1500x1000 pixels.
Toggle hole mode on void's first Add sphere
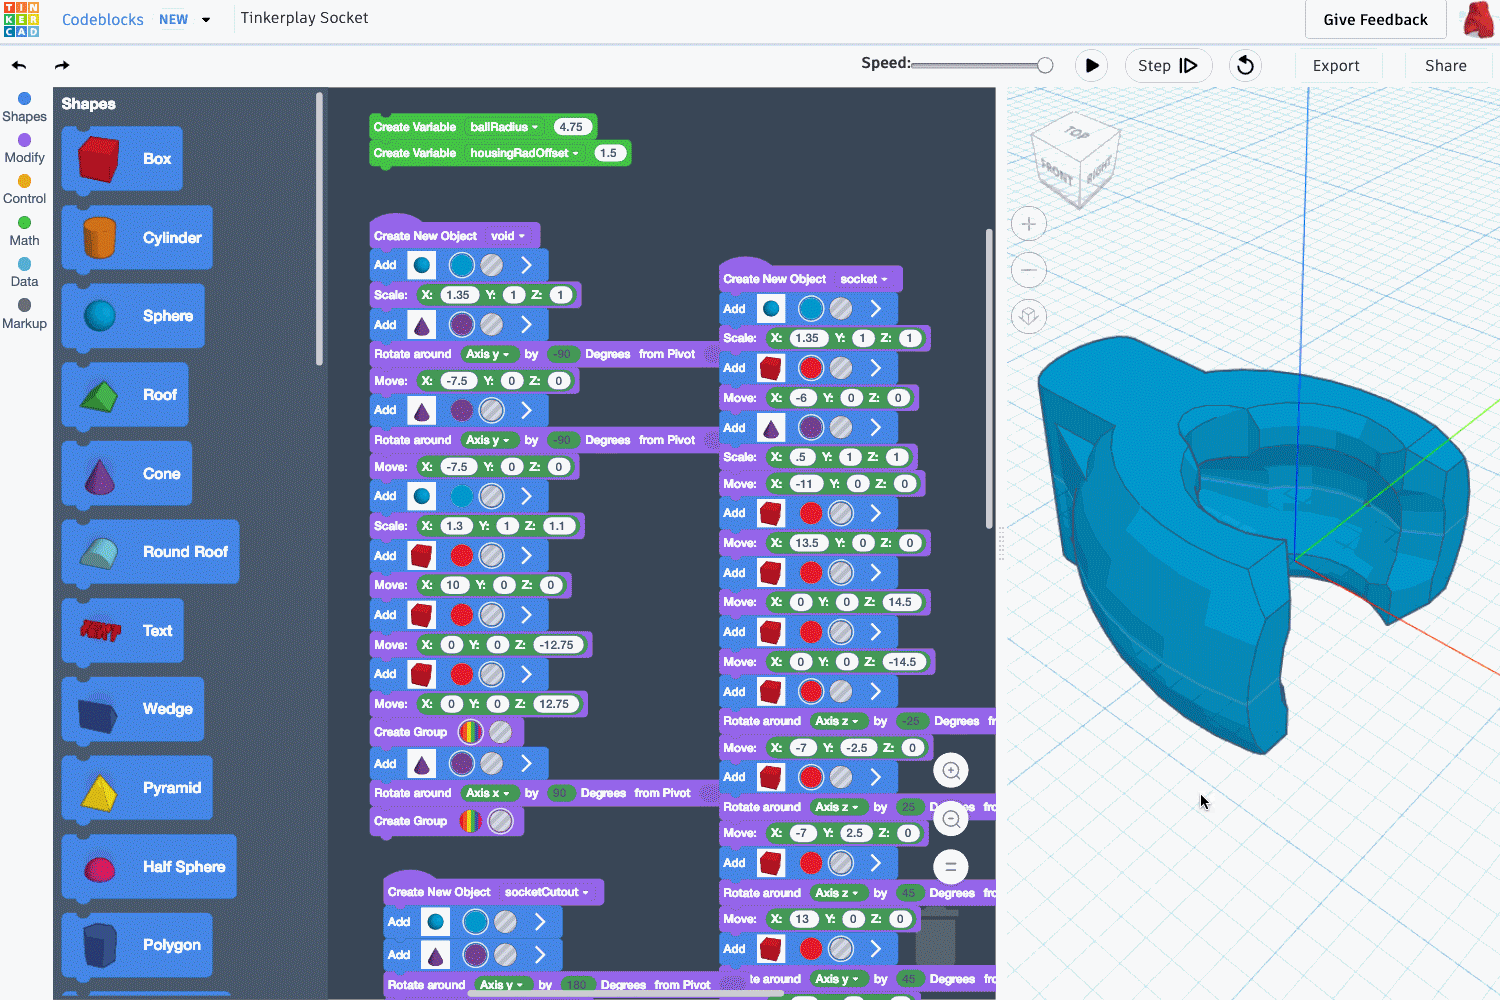coord(491,265)
